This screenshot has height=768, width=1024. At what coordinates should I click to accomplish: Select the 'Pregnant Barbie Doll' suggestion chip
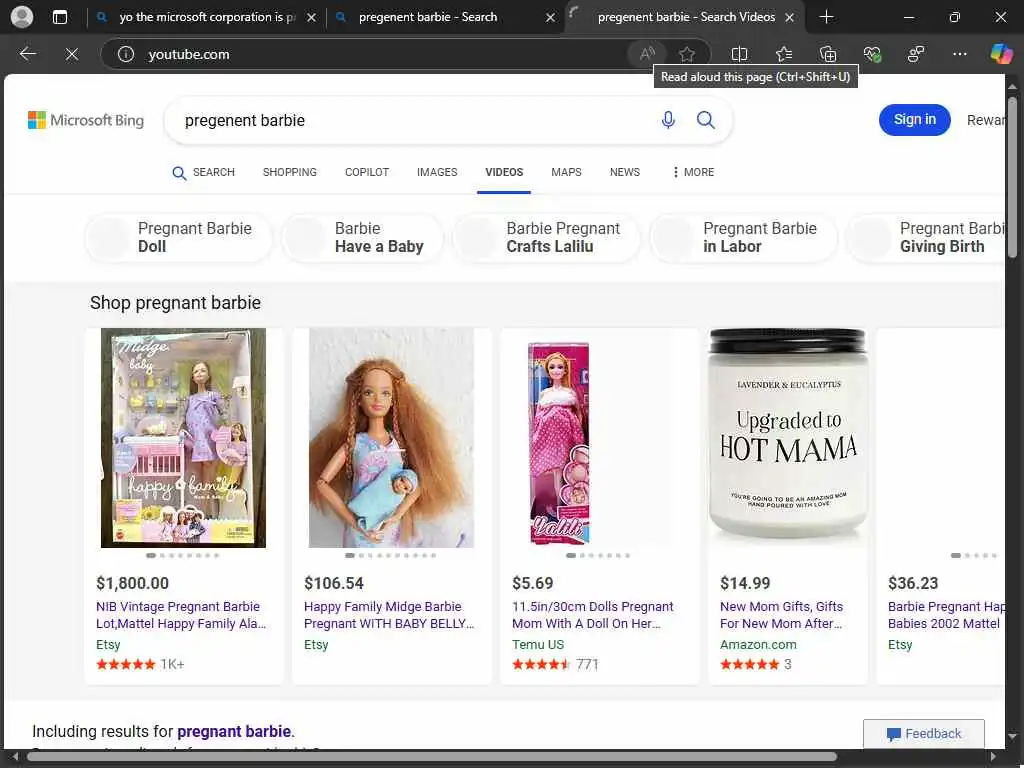(x=178, y=238)
